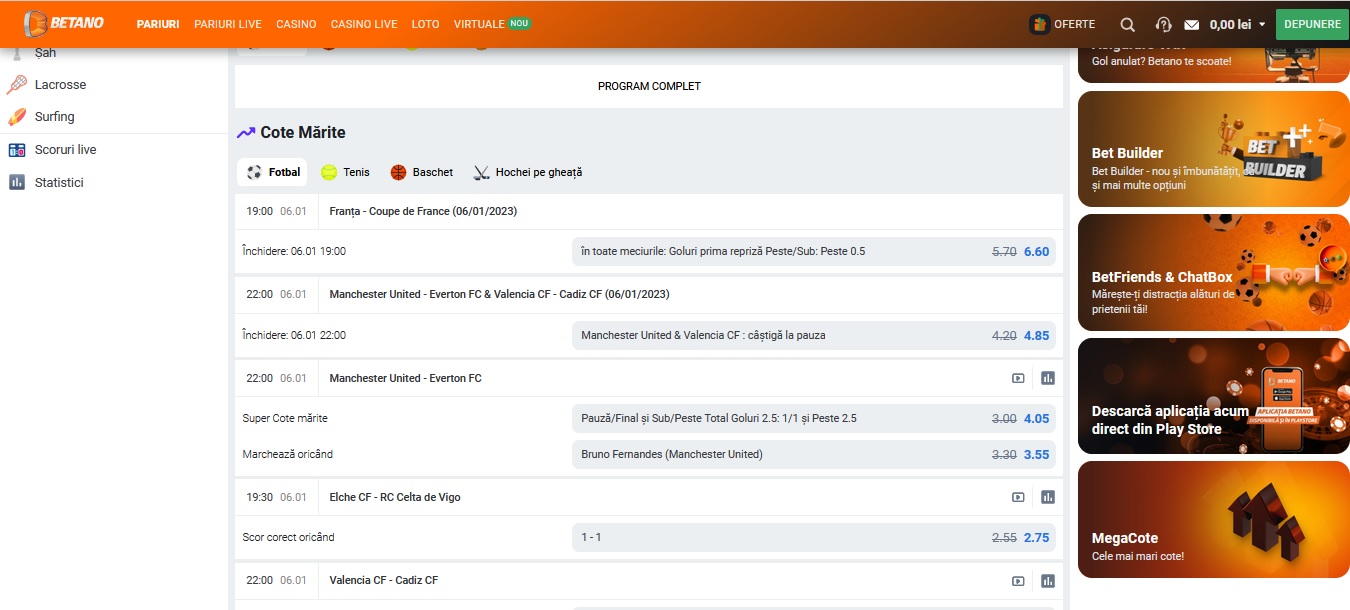Switch to the Baschet tab
Image resolution: width=1350 pixels, height=610 pixels.
point(421,172)
